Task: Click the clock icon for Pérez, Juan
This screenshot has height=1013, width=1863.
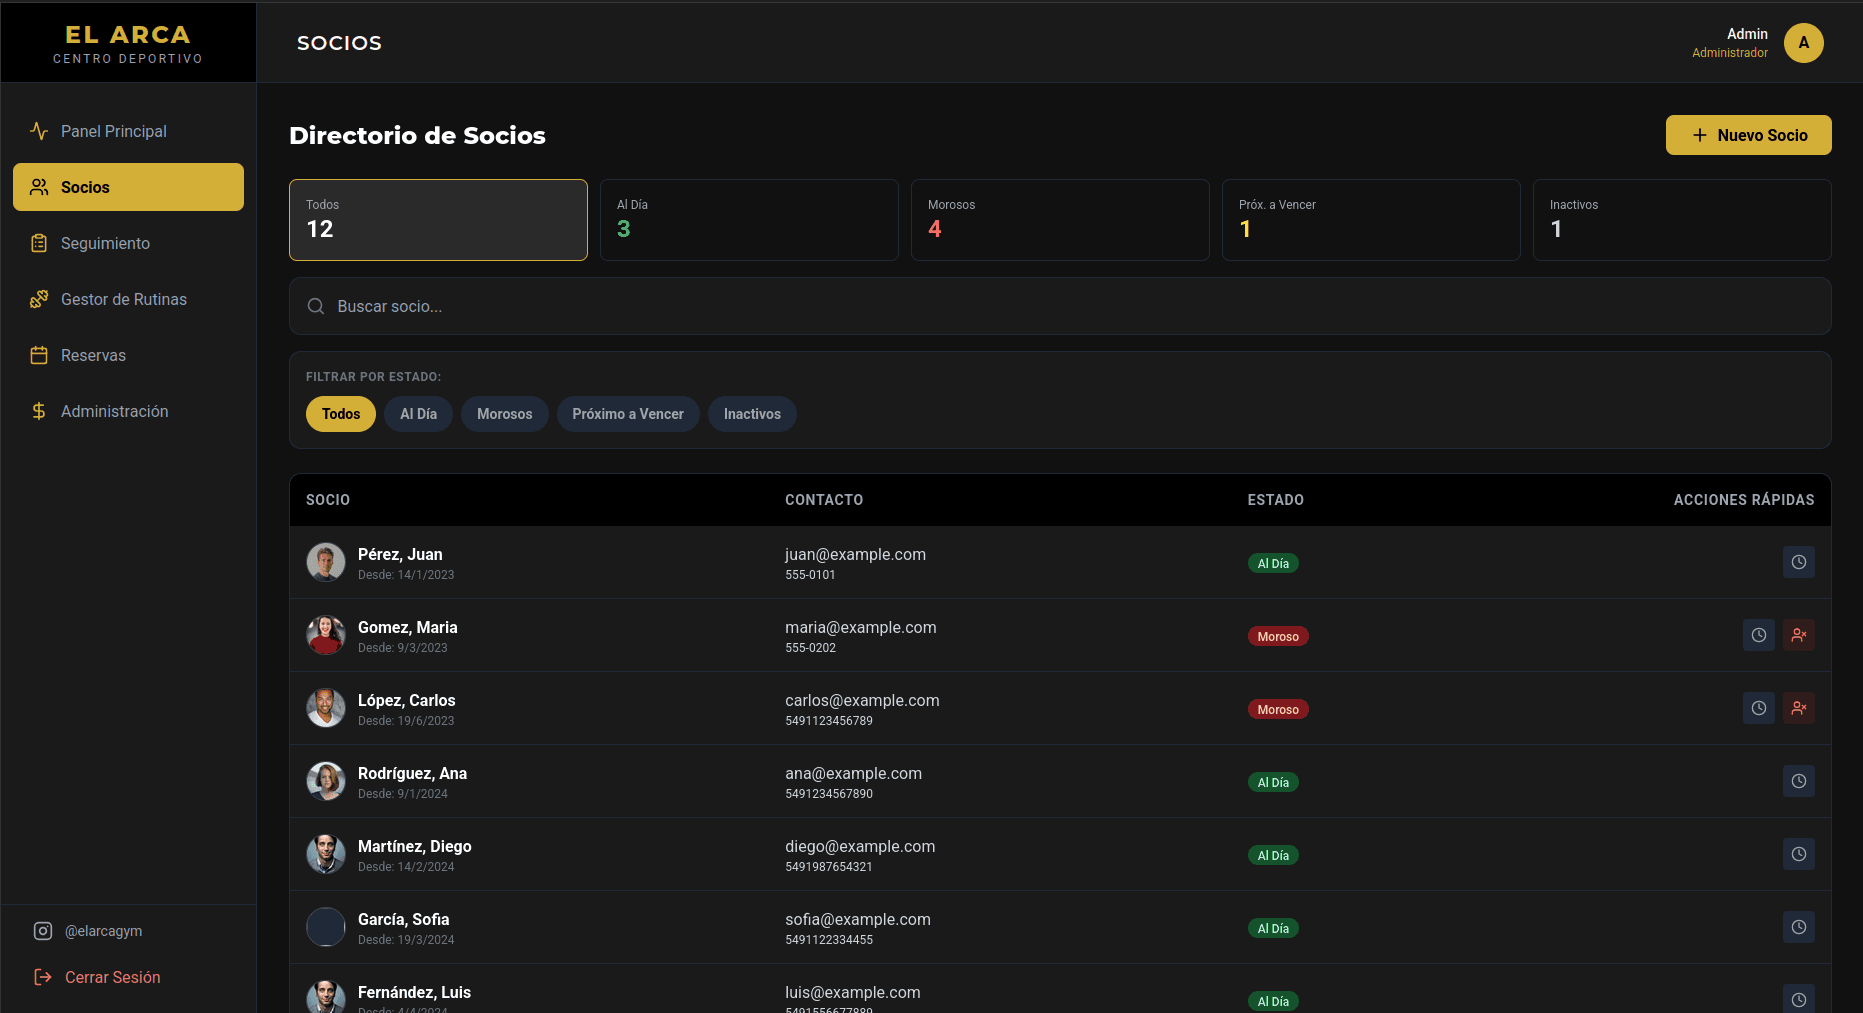Action: 1798,562
